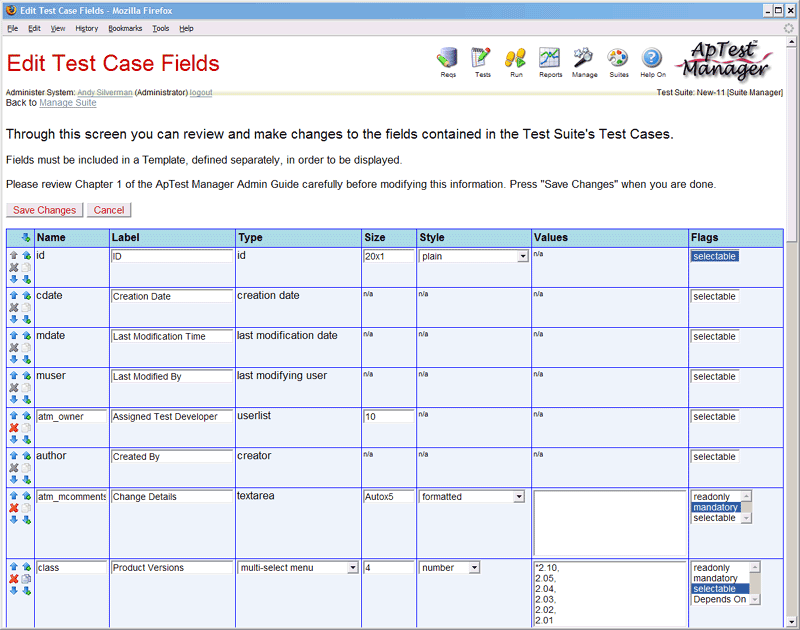Open the Reports chart icon

click(550, 58)
